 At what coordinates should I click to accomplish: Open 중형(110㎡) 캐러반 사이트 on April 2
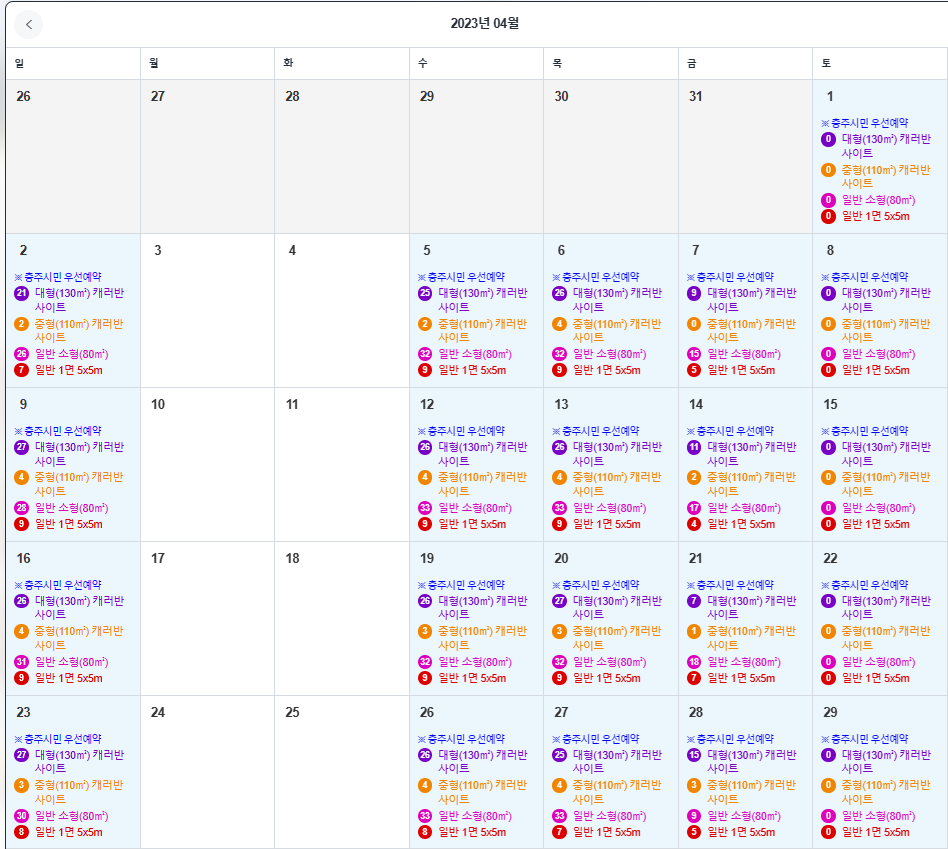pyautogui.click(x=79, y=330)
